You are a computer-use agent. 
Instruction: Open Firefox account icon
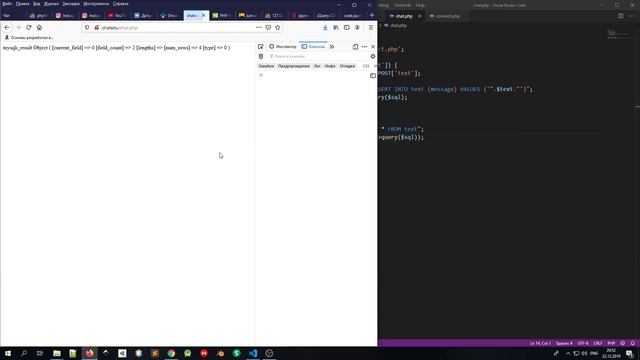[357, 27]
